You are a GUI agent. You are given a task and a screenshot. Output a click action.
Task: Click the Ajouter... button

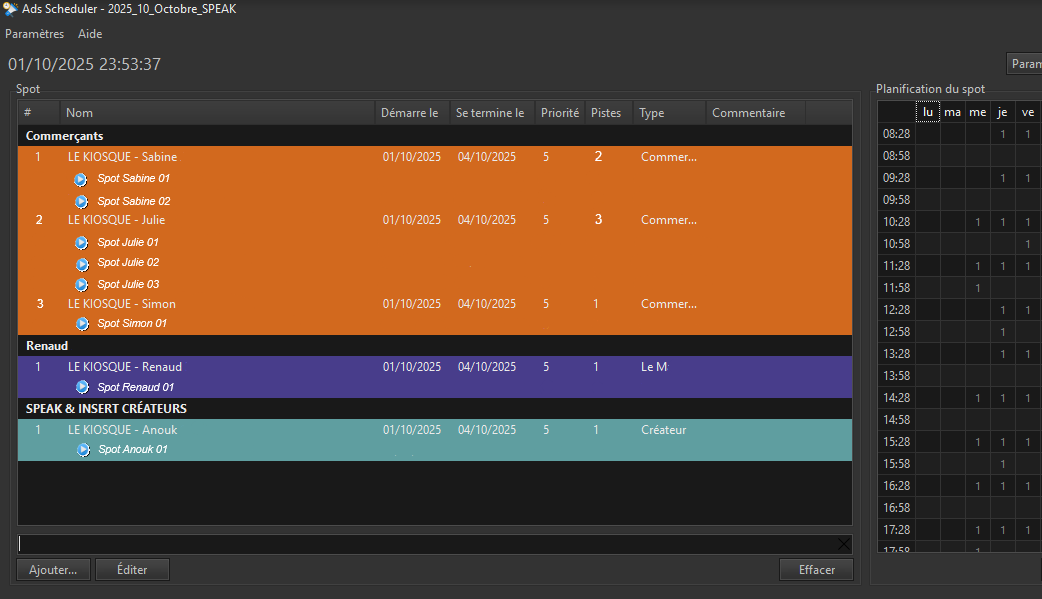(x=53, y=569)
